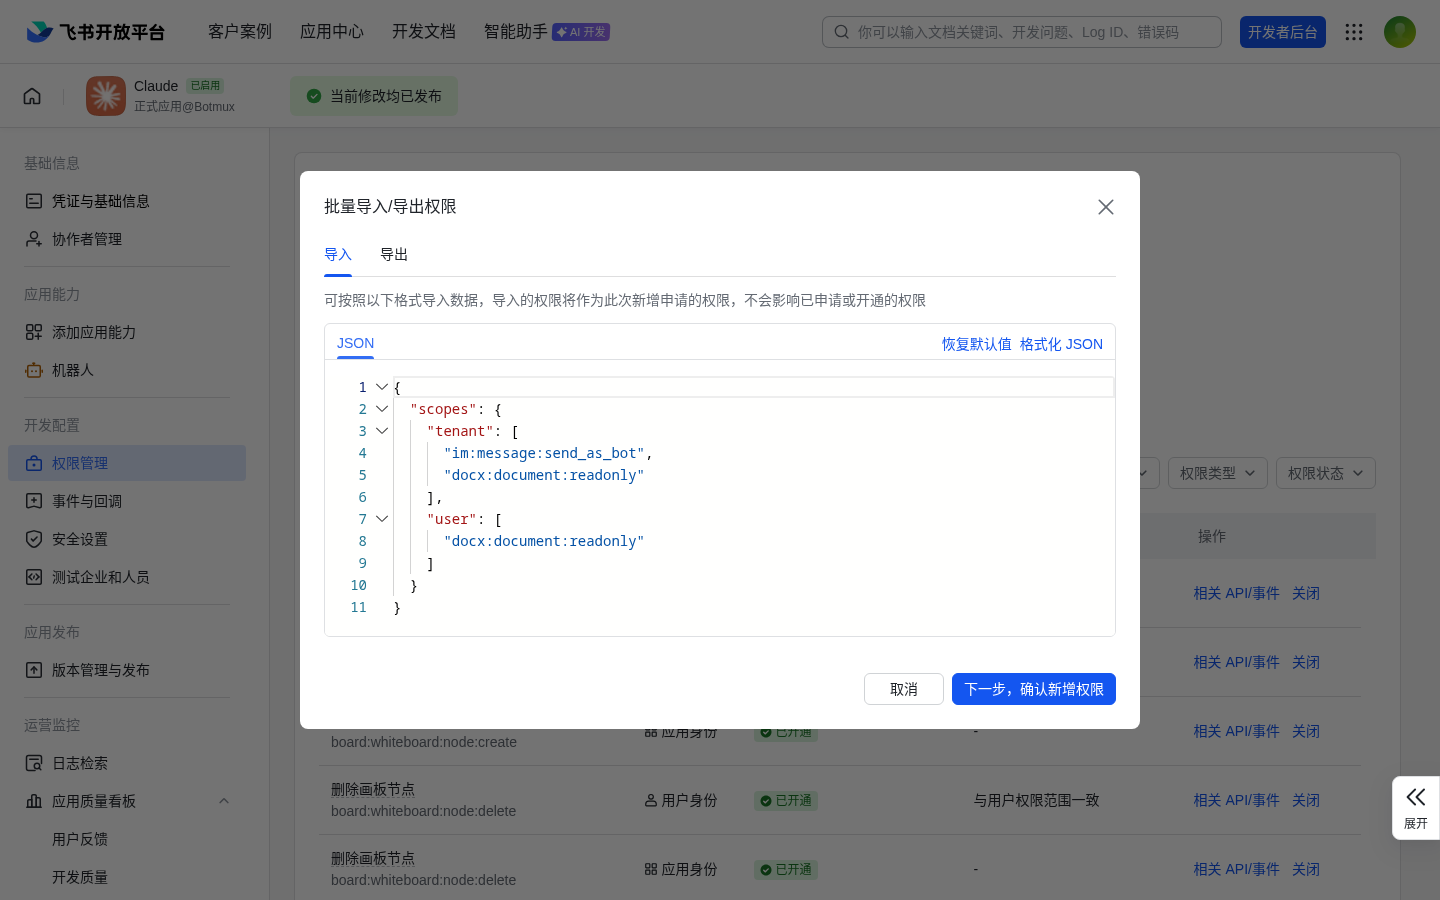Open 开发文档 in top navigation

(x=424, y=32)
